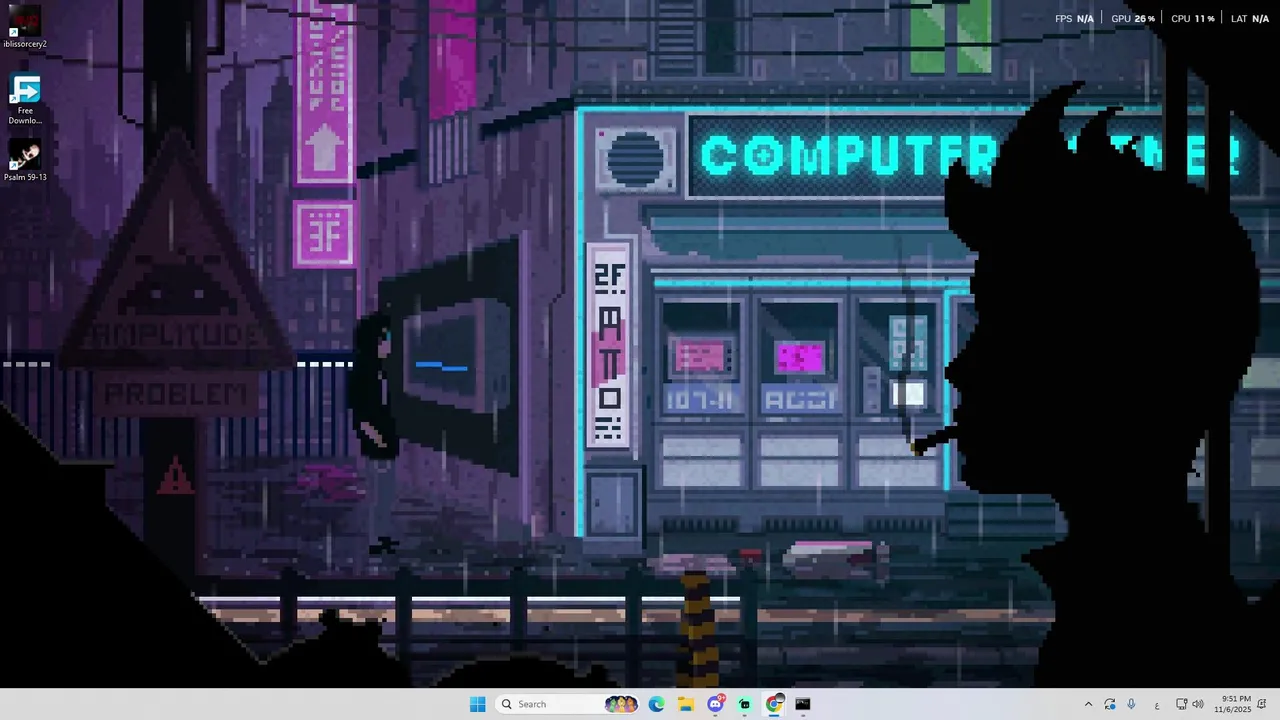The width and height of the screenshot is (1280, 720).
Task: Show hidden system tray icons
Action: [x=1088, y=704]
